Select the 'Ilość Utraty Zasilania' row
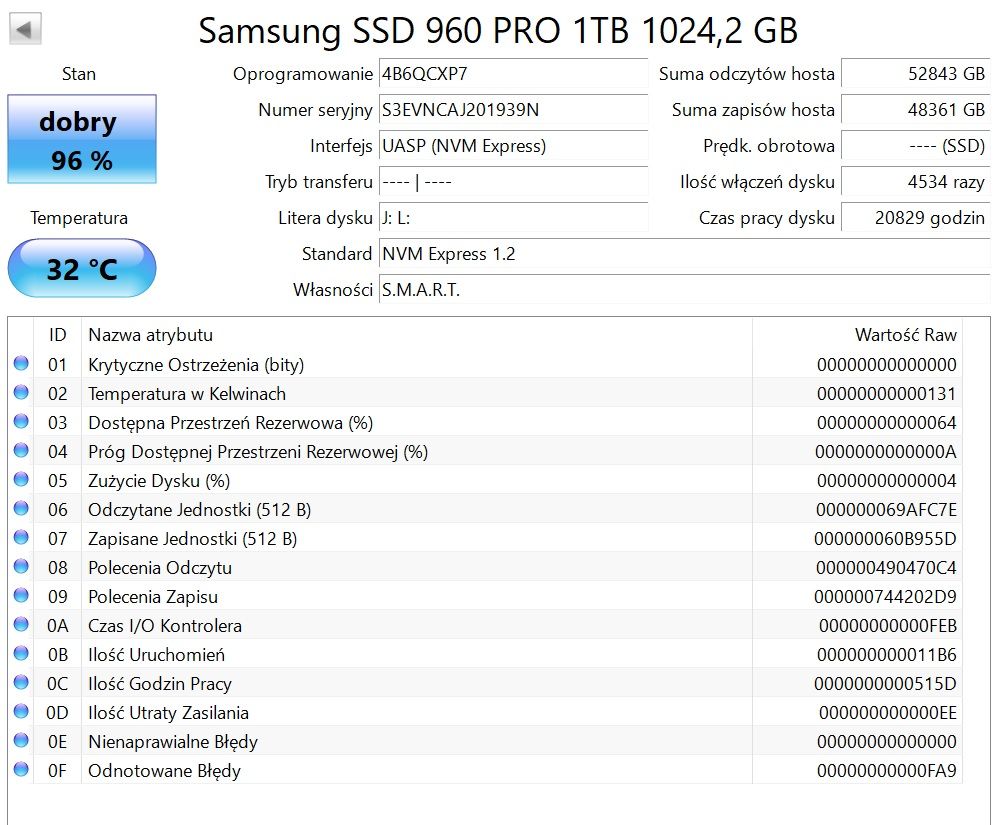 [x=485, y=712]
